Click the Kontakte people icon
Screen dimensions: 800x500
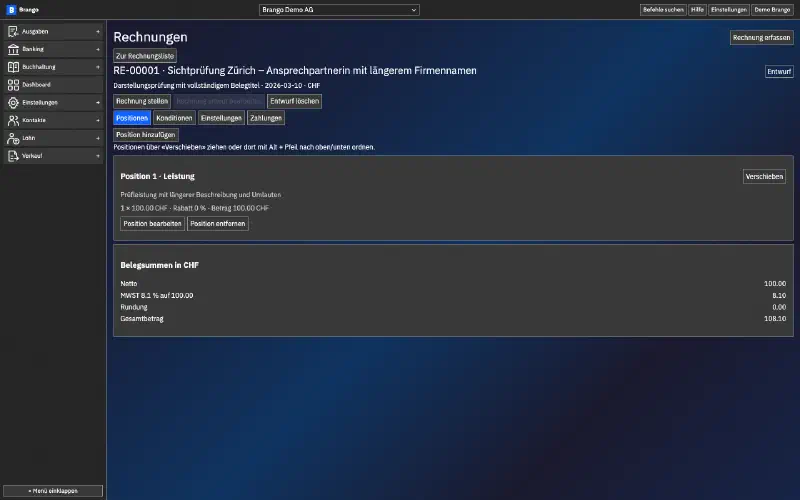(x=13, y=120)
